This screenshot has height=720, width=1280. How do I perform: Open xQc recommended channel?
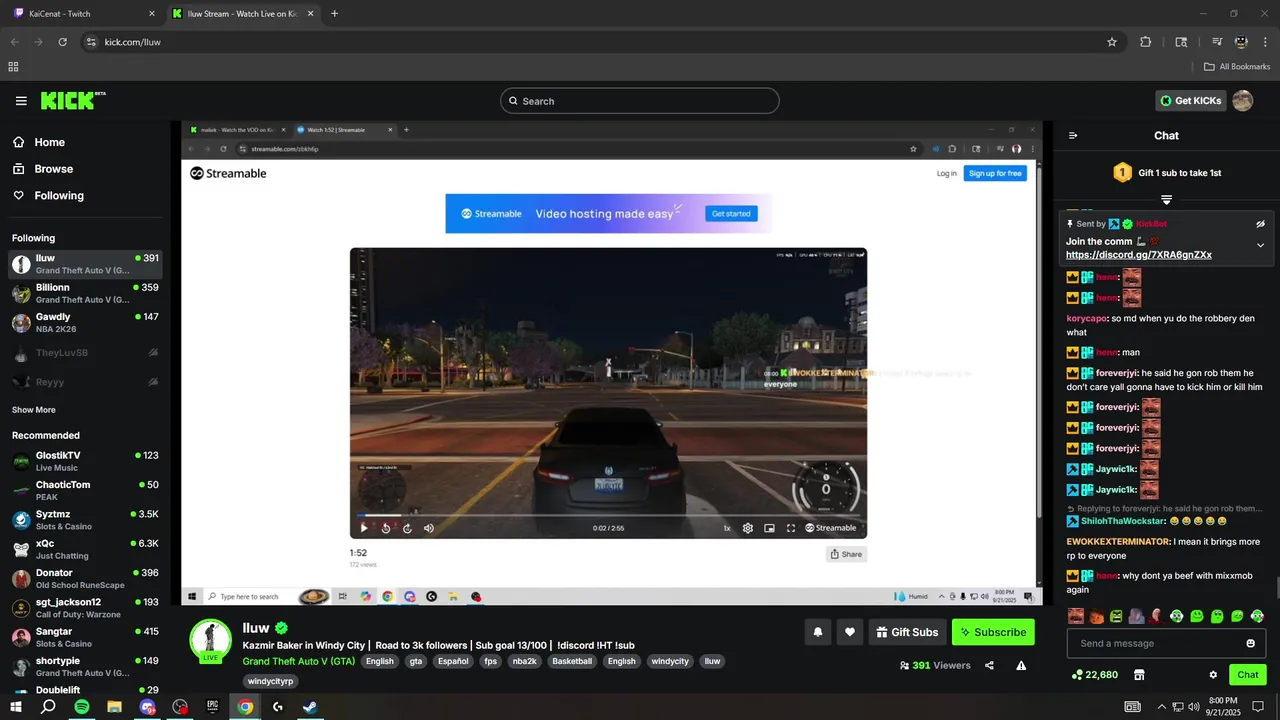tap(85, 549)
